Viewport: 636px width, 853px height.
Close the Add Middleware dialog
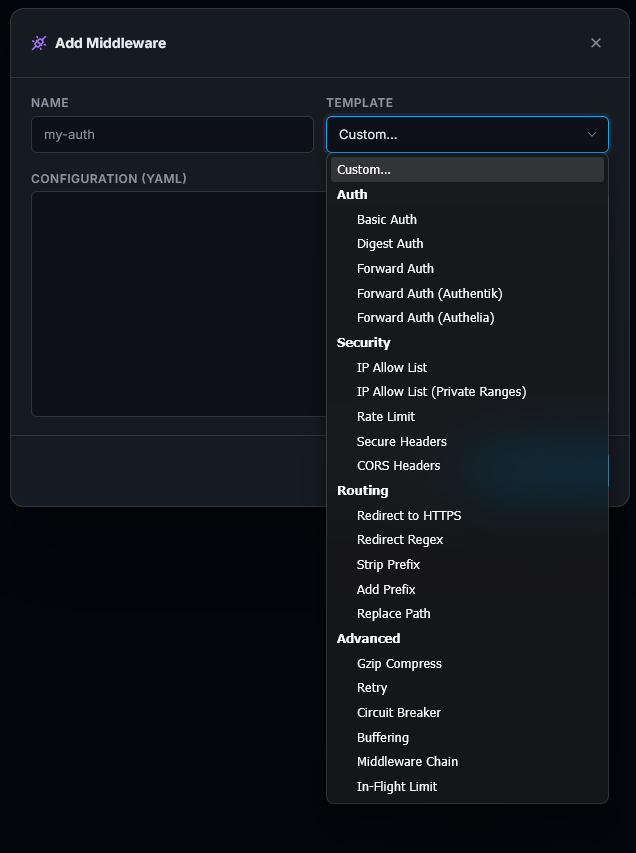596,43
